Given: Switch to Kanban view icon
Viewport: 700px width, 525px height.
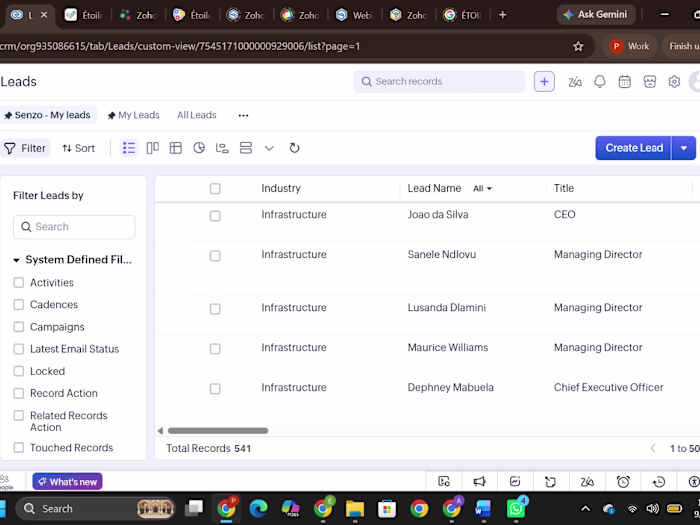Looking at the screenshot, I should click(x=153, y=148).
